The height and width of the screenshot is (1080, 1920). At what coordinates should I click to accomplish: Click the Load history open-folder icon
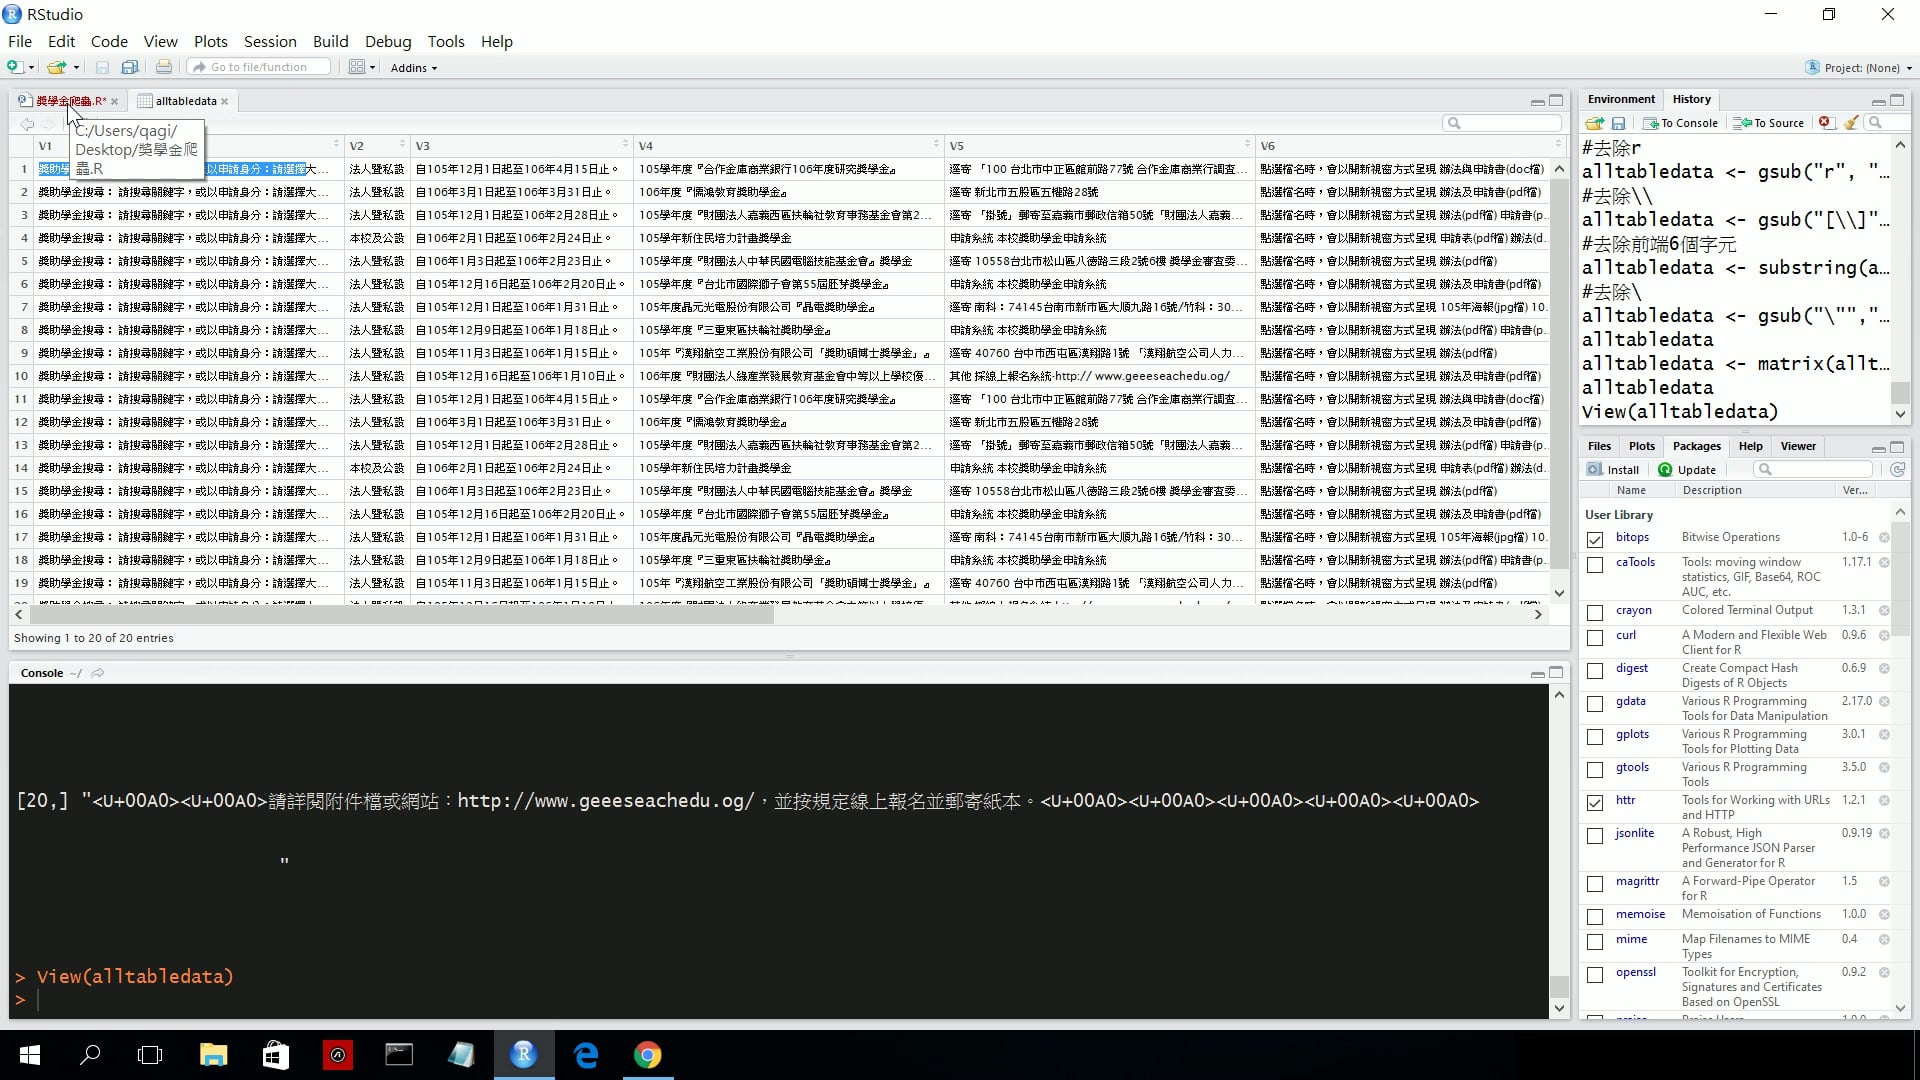point(1594,123)
